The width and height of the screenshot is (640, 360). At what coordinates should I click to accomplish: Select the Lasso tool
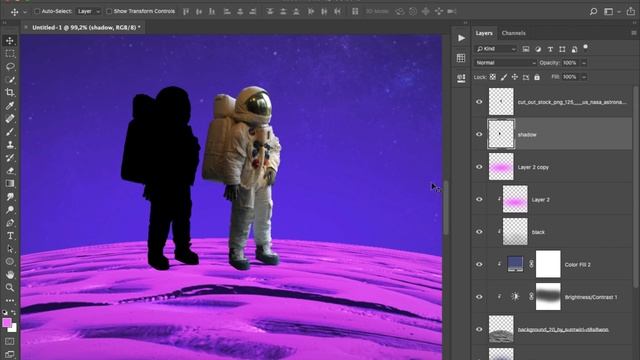click(10, 67)
